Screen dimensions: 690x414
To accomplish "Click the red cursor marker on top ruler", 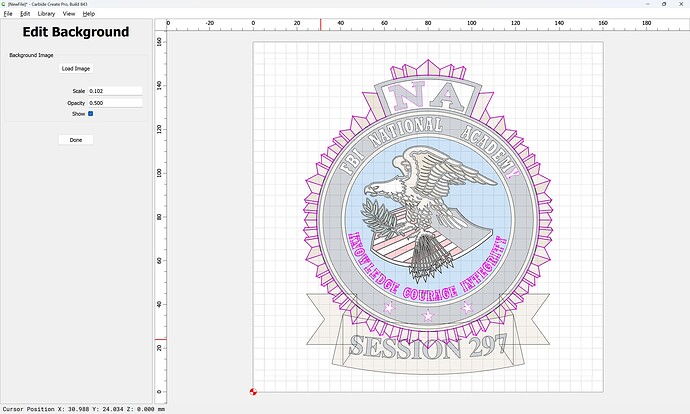I will point(320,25).
